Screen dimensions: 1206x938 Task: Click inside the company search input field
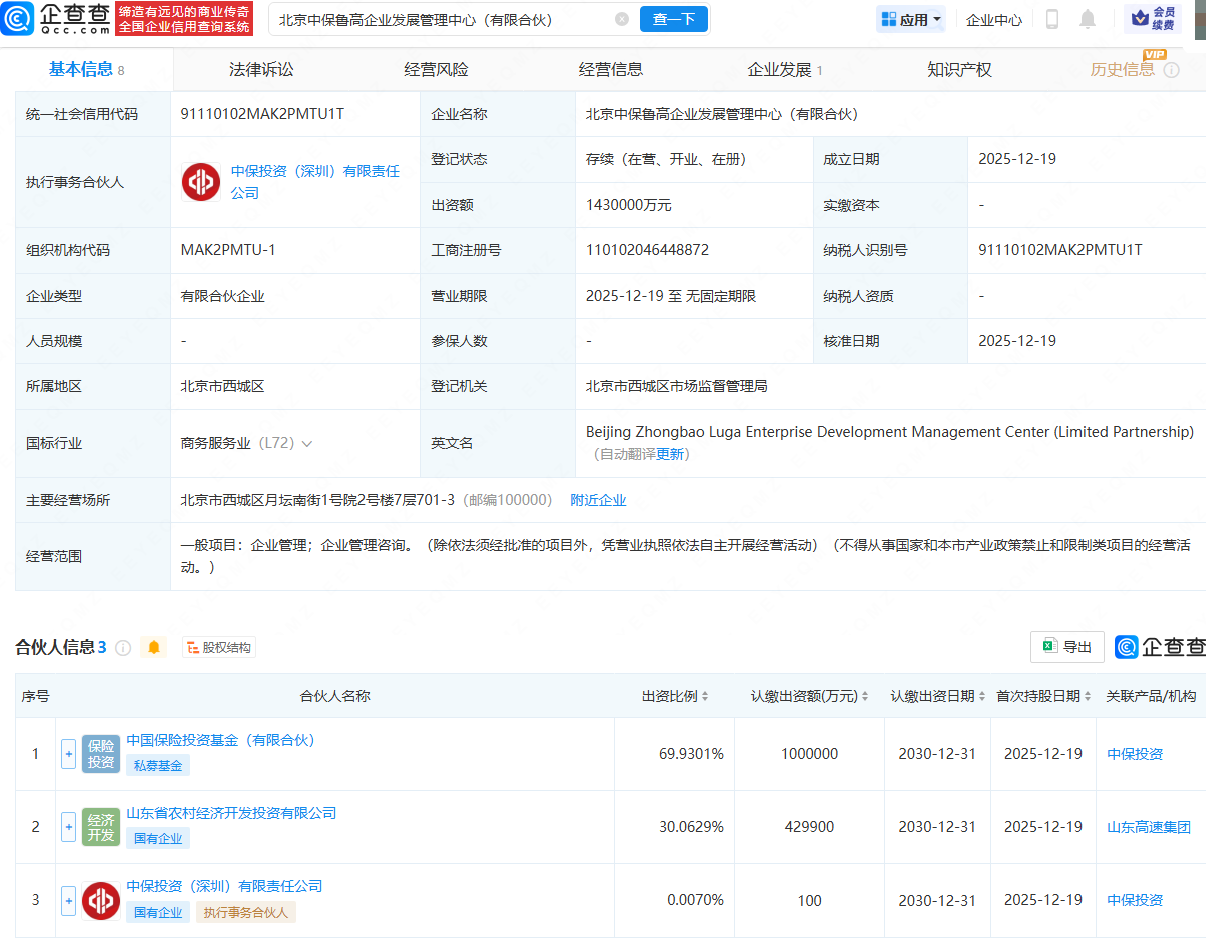[430, 19]
